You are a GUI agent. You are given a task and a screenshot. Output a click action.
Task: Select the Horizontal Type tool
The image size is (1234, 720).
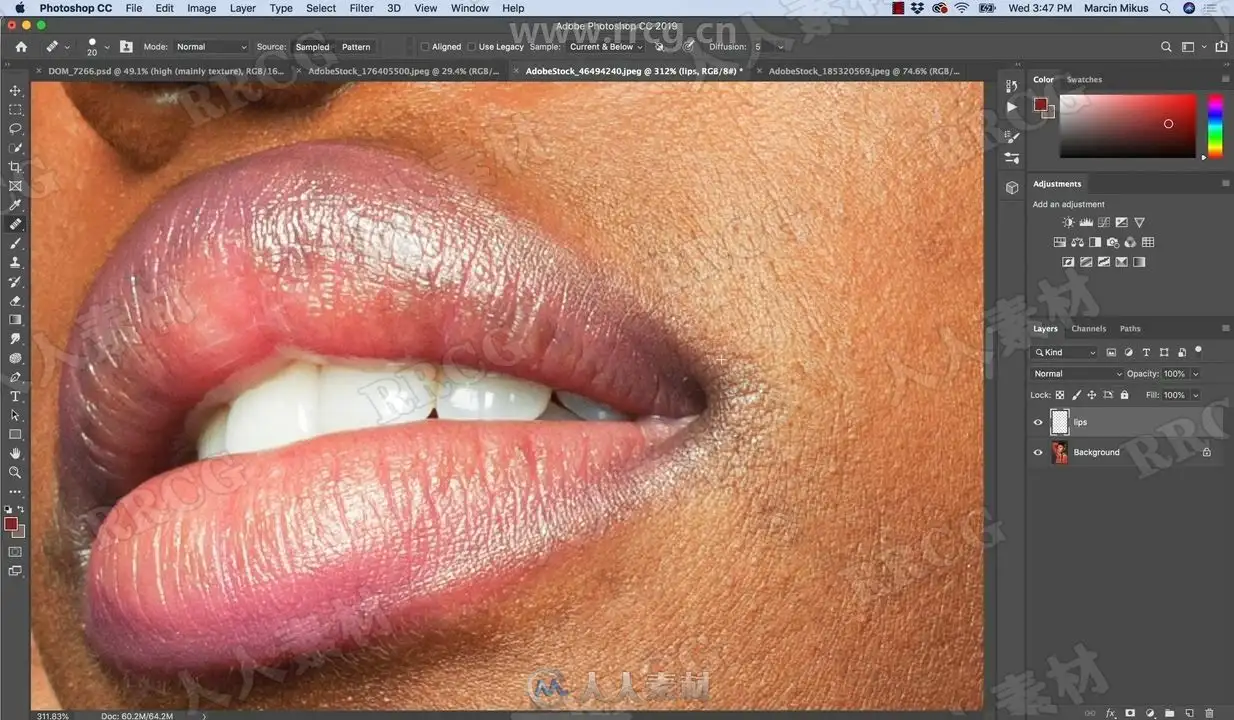pos(15,396)
